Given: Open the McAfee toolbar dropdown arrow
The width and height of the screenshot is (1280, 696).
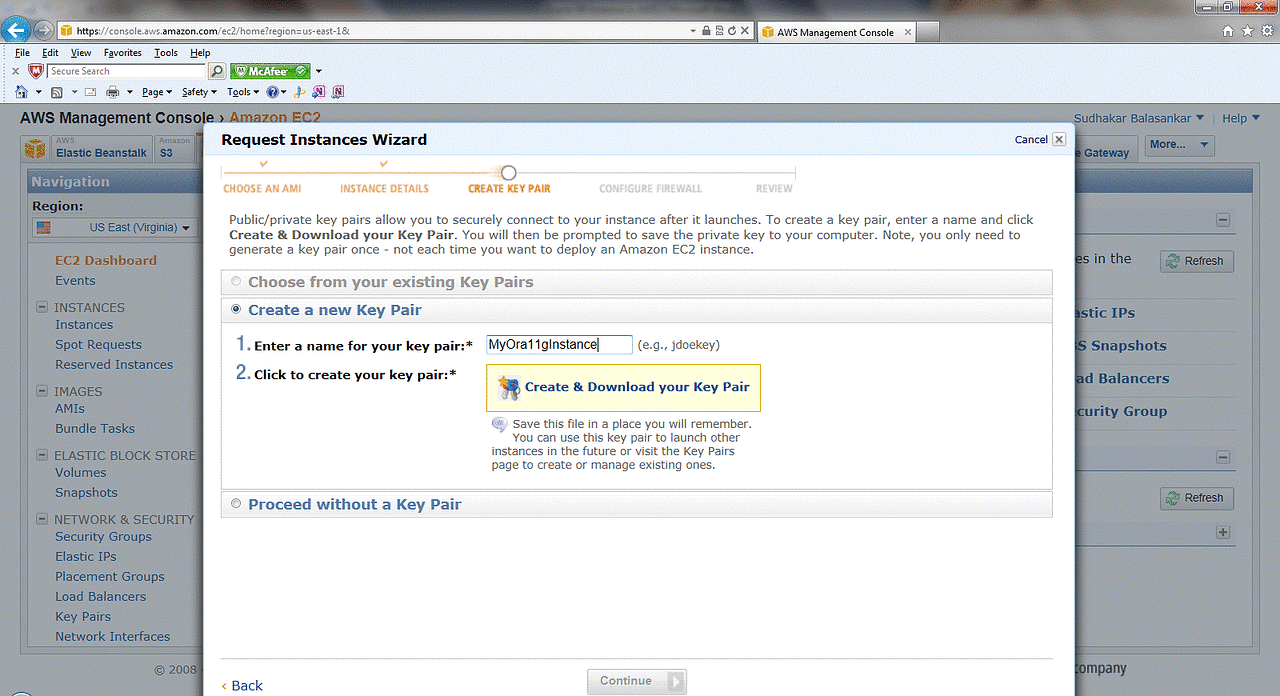Looking at the screenshot, I should (x=319, y=71).
